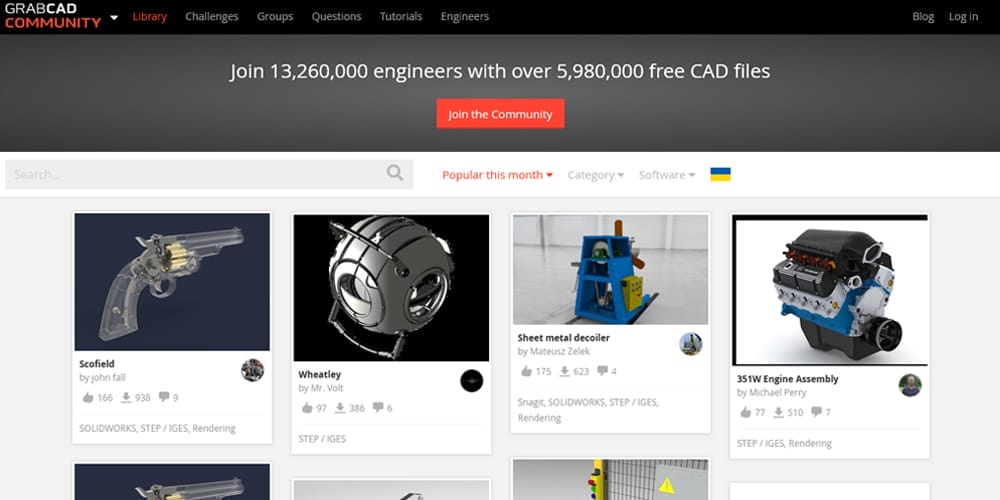Click the Ukraine flag icon

720,175
